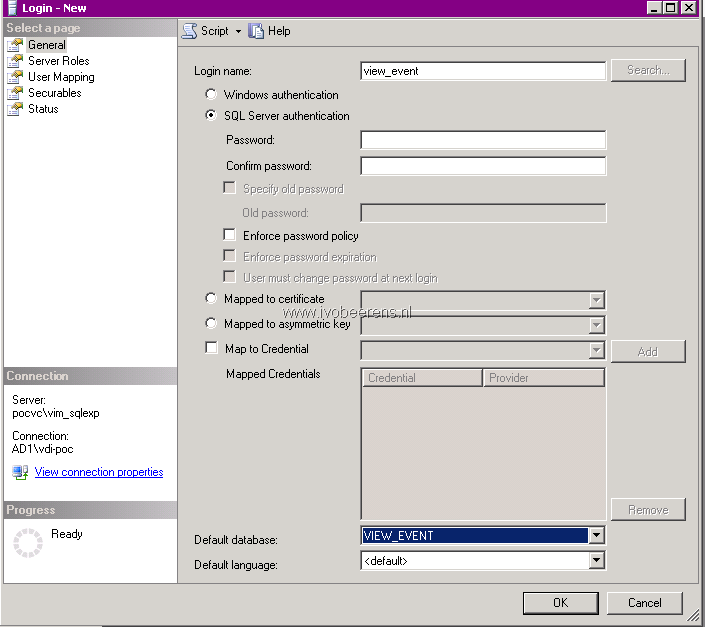
Task: Enable the Enforce password policy checkbox
Action: [229, 235]
